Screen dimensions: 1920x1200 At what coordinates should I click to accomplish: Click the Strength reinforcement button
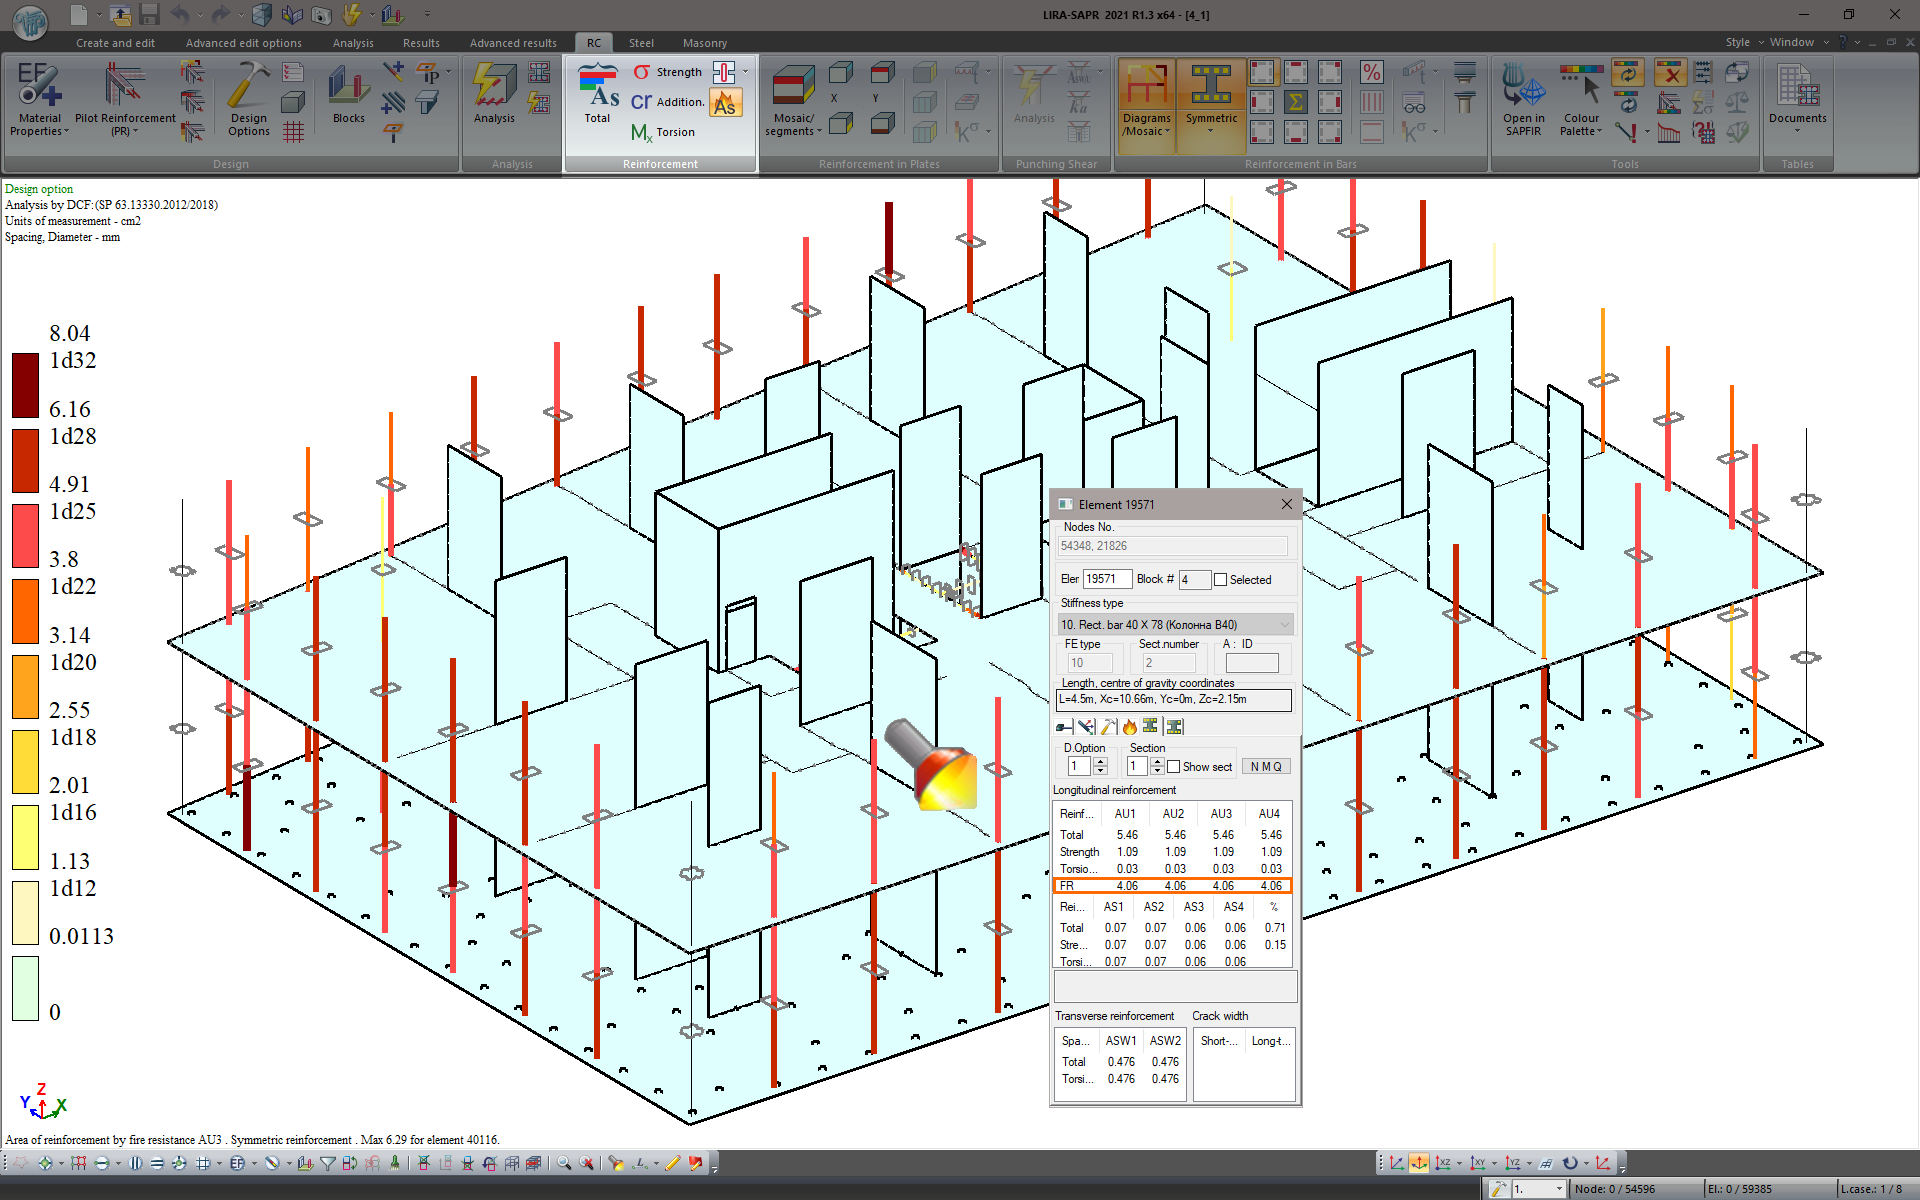[x=668, y=72]
